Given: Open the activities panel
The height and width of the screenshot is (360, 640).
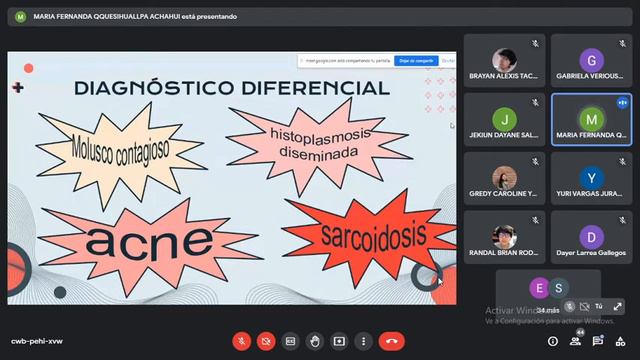Looking at the screenshot, I should (x=620, y=341).
